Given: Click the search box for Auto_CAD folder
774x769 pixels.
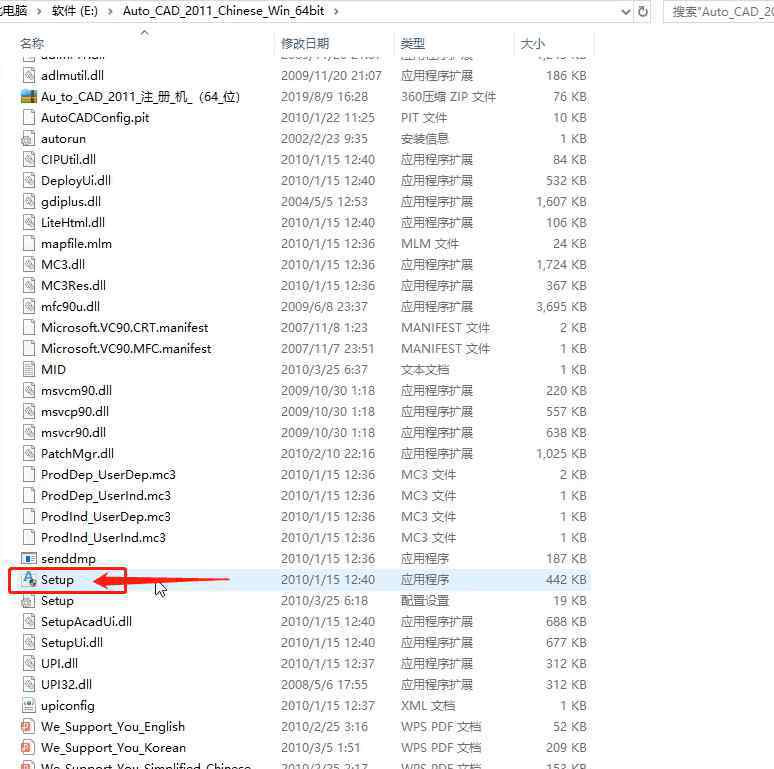Looking at the screenshot, I should pos(718,11).
